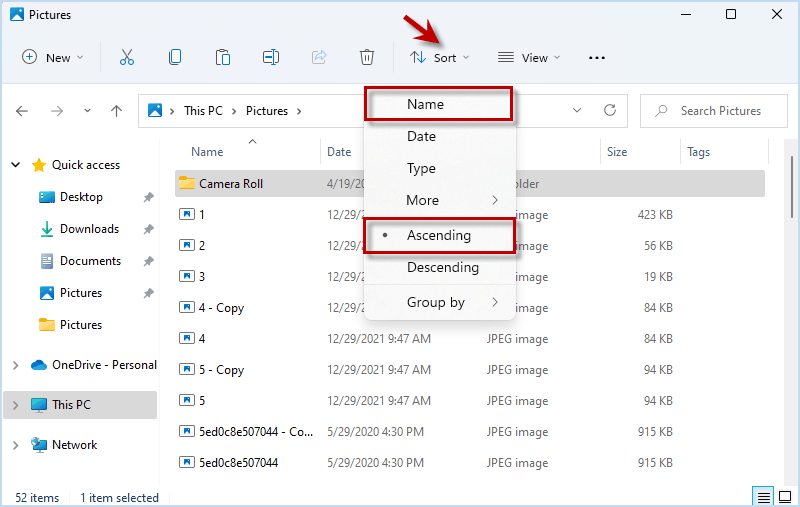Open the View dropdown in toolbar
Image resolution: width=800 pixels, height=507 pixels.
(x=529, y=58)
